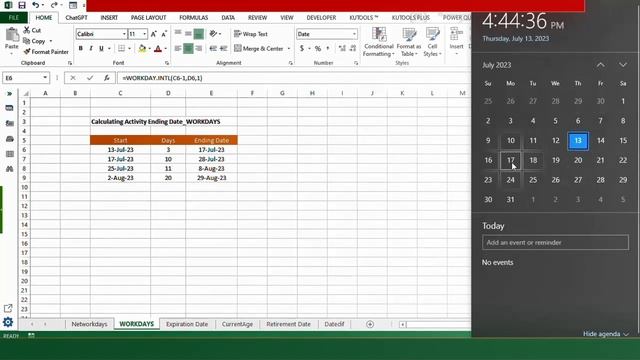Click Hide agenda link
The width and height of the screenshot is (640, 360).
pos(606,334)
